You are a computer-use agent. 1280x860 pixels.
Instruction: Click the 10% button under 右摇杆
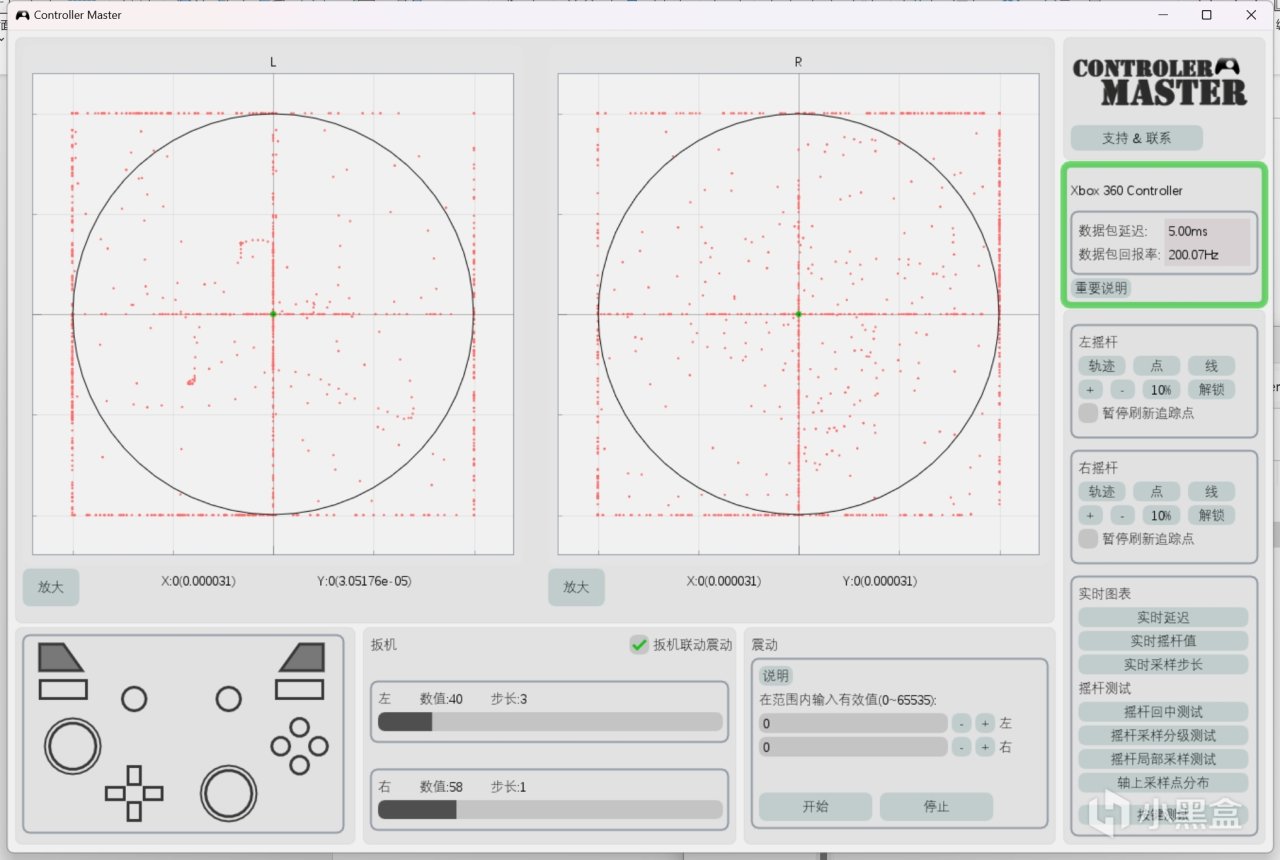click(x=1160, y=516)
